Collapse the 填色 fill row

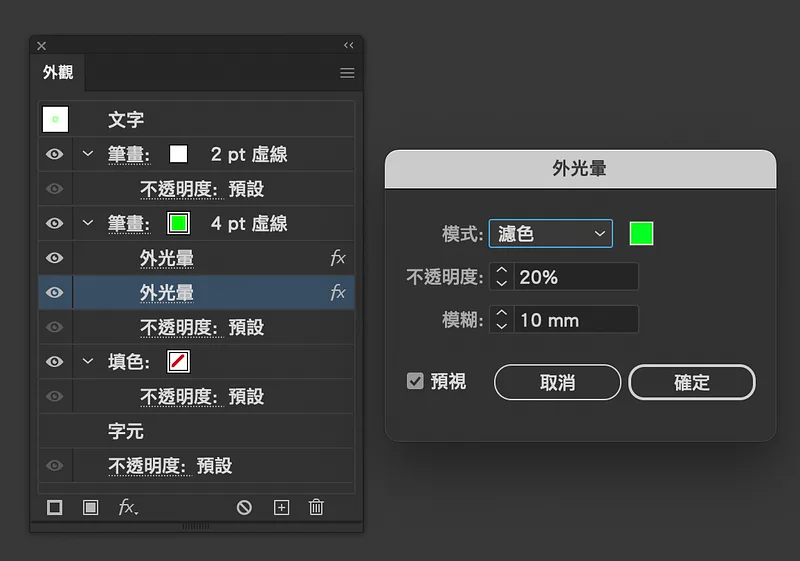(88, 361)
